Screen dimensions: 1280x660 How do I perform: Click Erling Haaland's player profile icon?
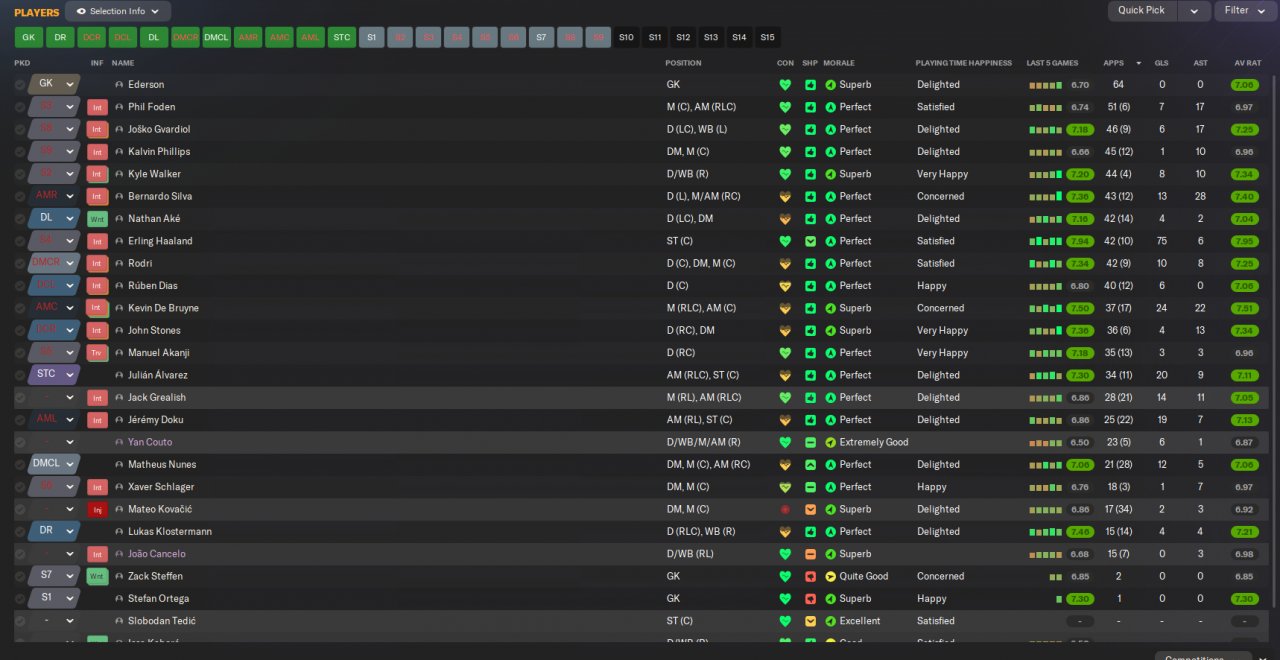tap(119, 241)
